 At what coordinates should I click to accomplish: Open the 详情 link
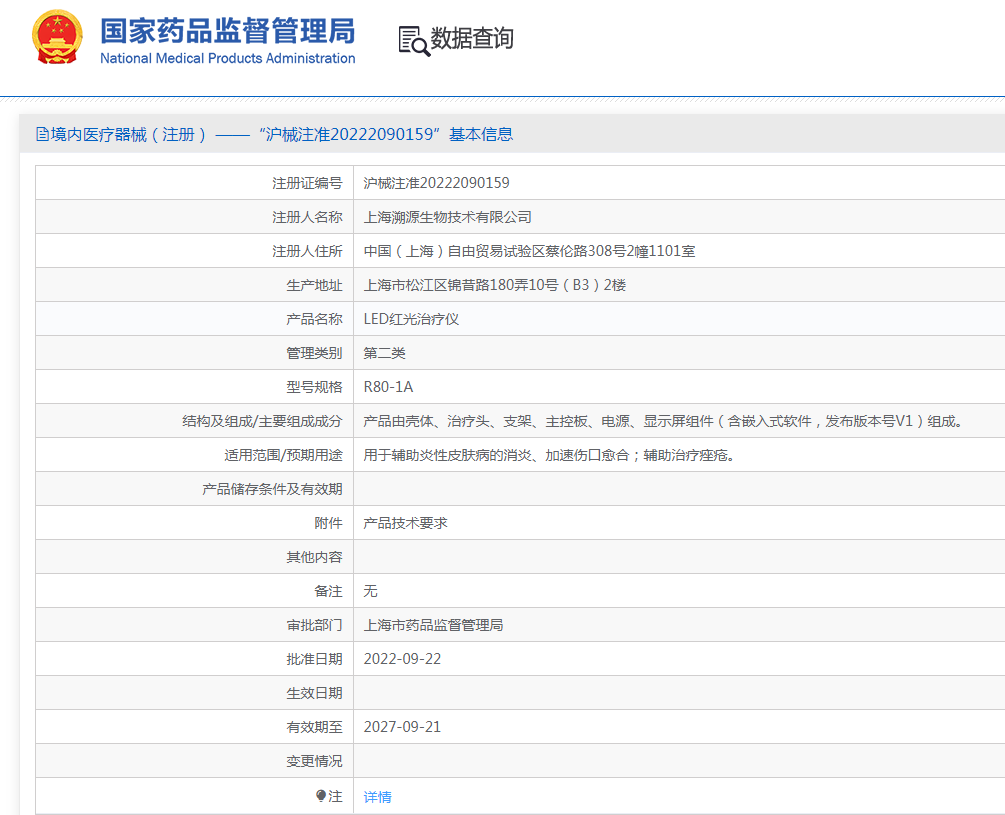[378, 797]
